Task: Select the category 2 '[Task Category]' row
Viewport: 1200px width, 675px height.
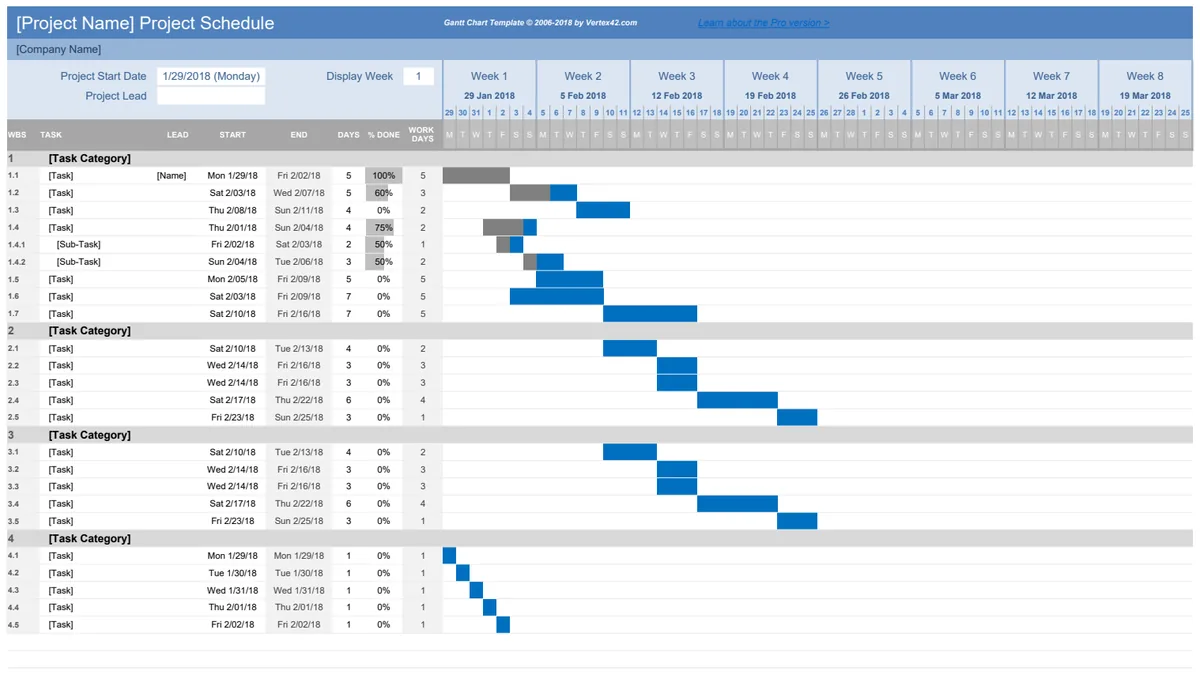Action: coord(600,331)
